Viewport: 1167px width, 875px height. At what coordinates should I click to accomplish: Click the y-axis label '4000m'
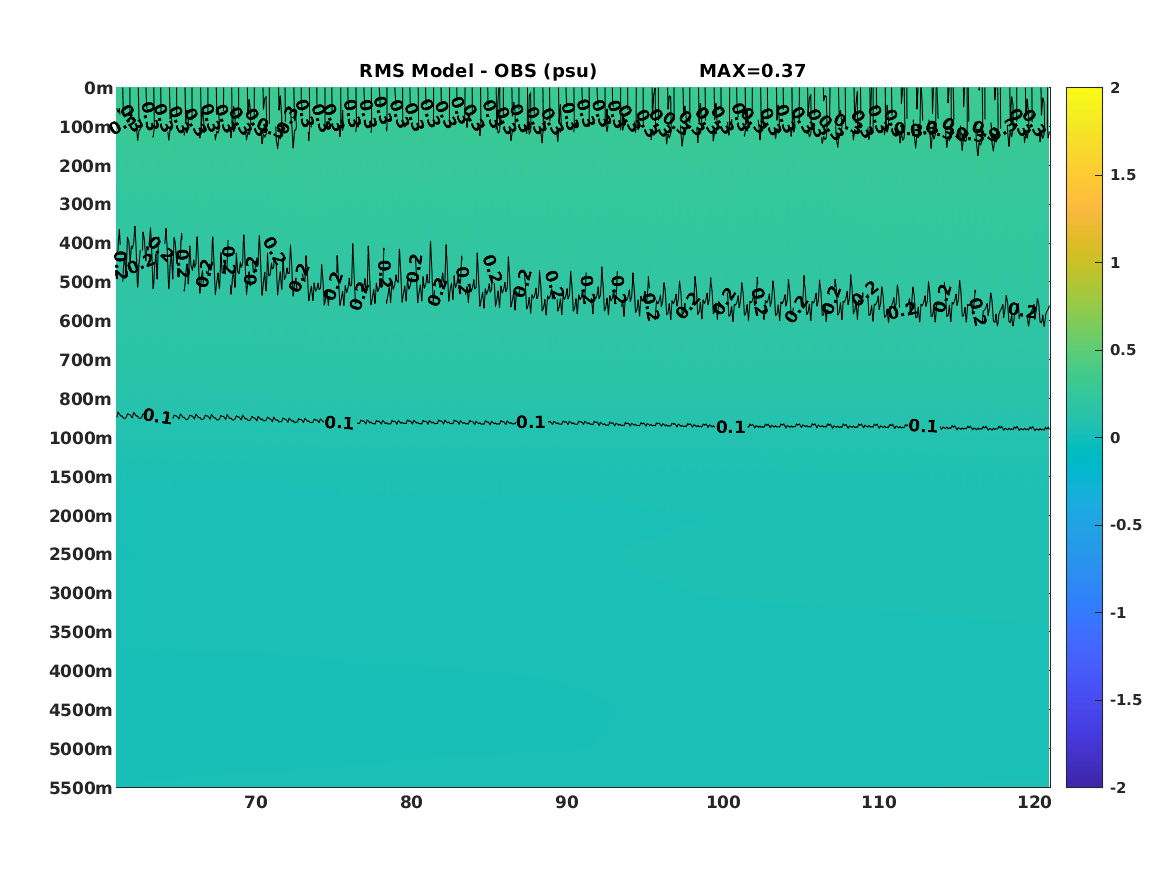click(x=81, y=671)
